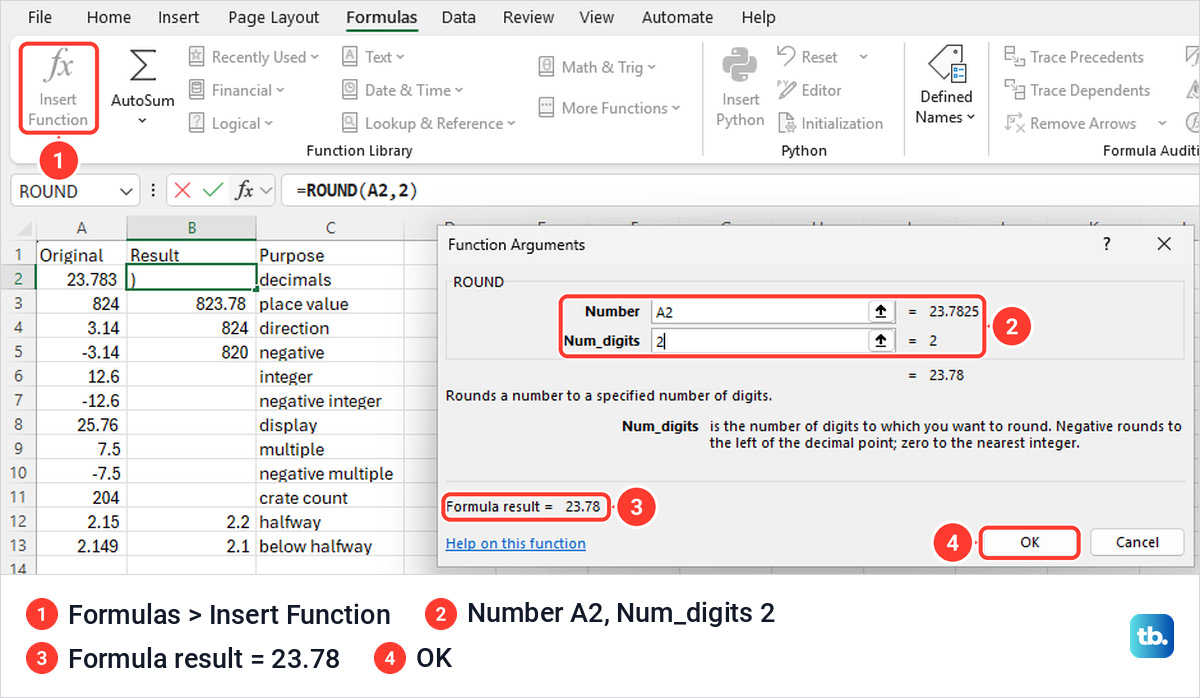Click the formula bar fx icon
1200x698 pixels.
[244, 190]
